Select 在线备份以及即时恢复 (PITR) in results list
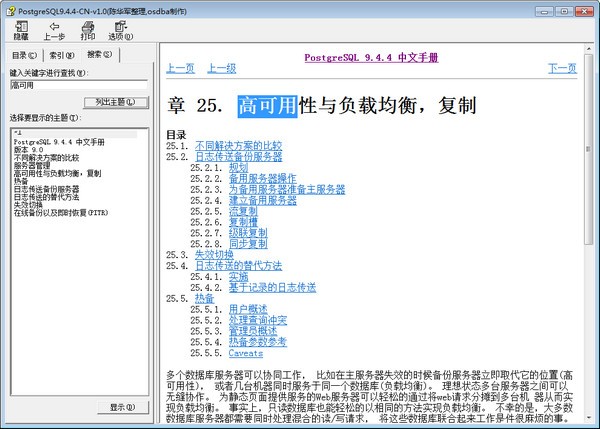This screenshot has height=429, width=600. pos(60,212)
